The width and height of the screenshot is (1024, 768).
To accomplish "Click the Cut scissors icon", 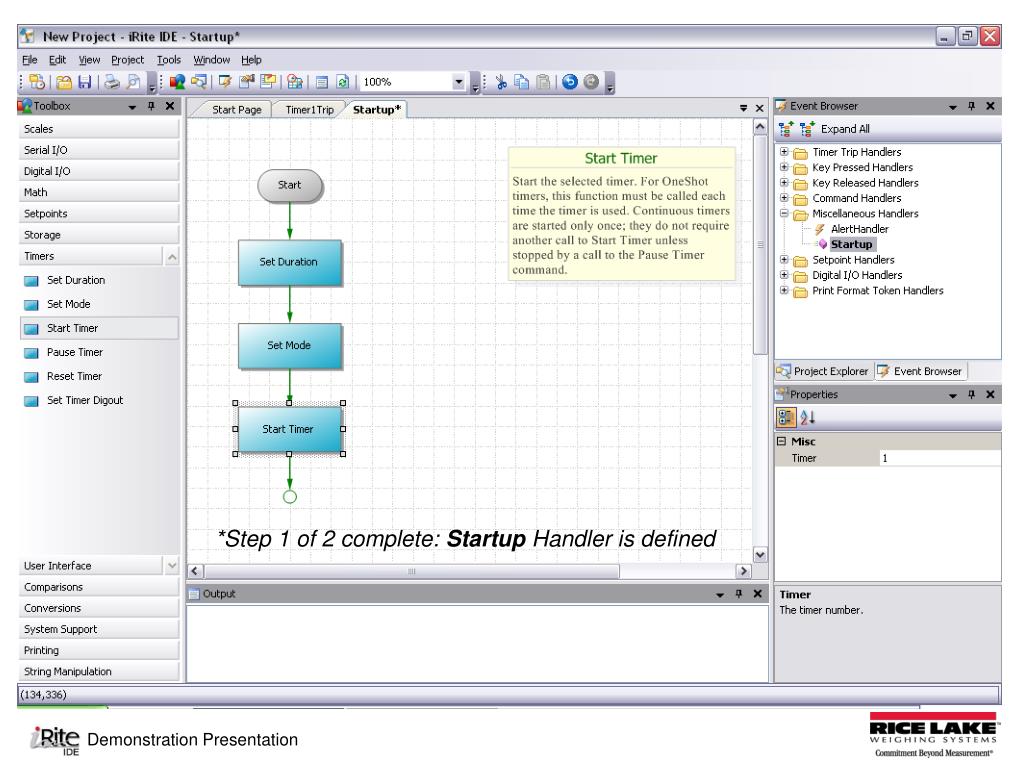I will click(501, 82).
